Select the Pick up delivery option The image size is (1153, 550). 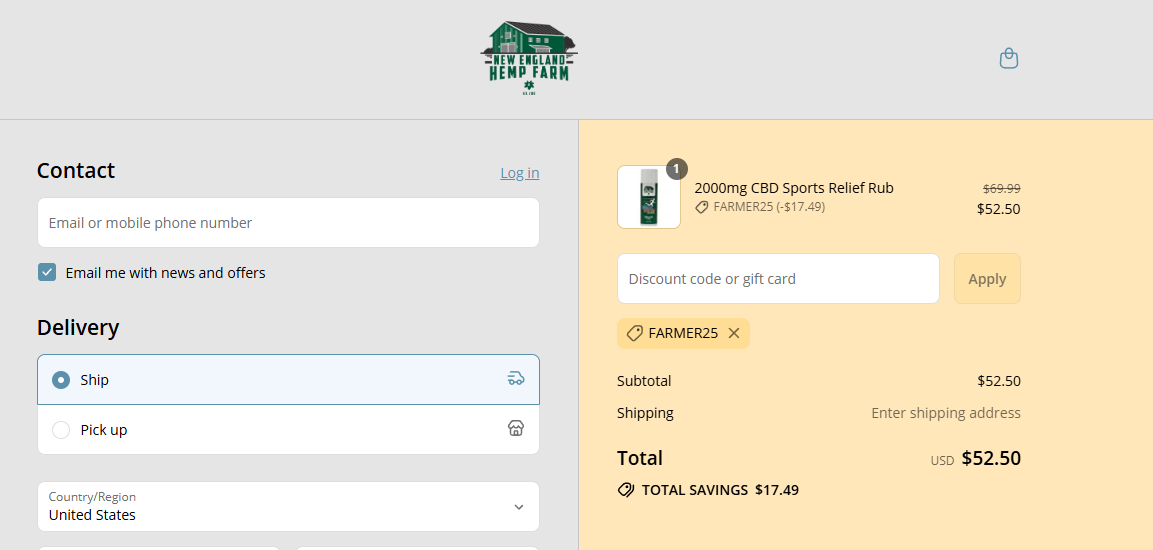point(288,429)
